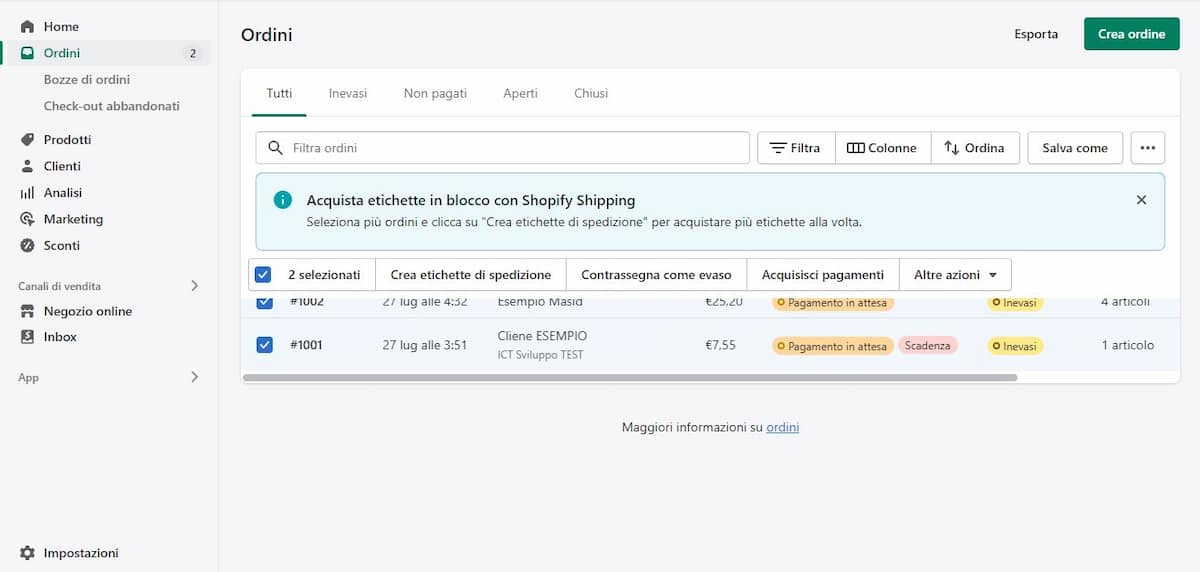Image resolution: width=1200 pixels, height=572 pixels.
Task: Uncheck the checkbox for order #1001
Action: pos(265,345)
